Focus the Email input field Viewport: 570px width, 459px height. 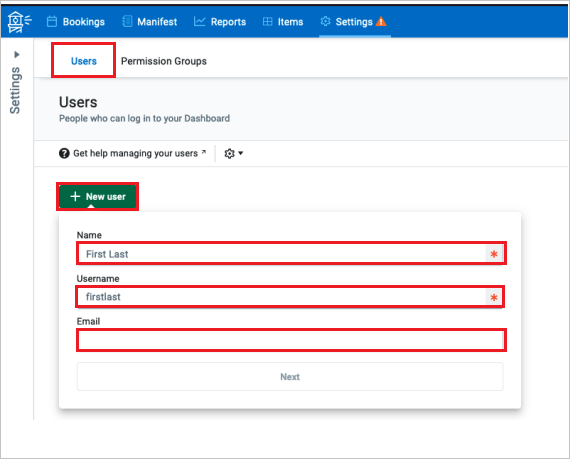point(291,341)
